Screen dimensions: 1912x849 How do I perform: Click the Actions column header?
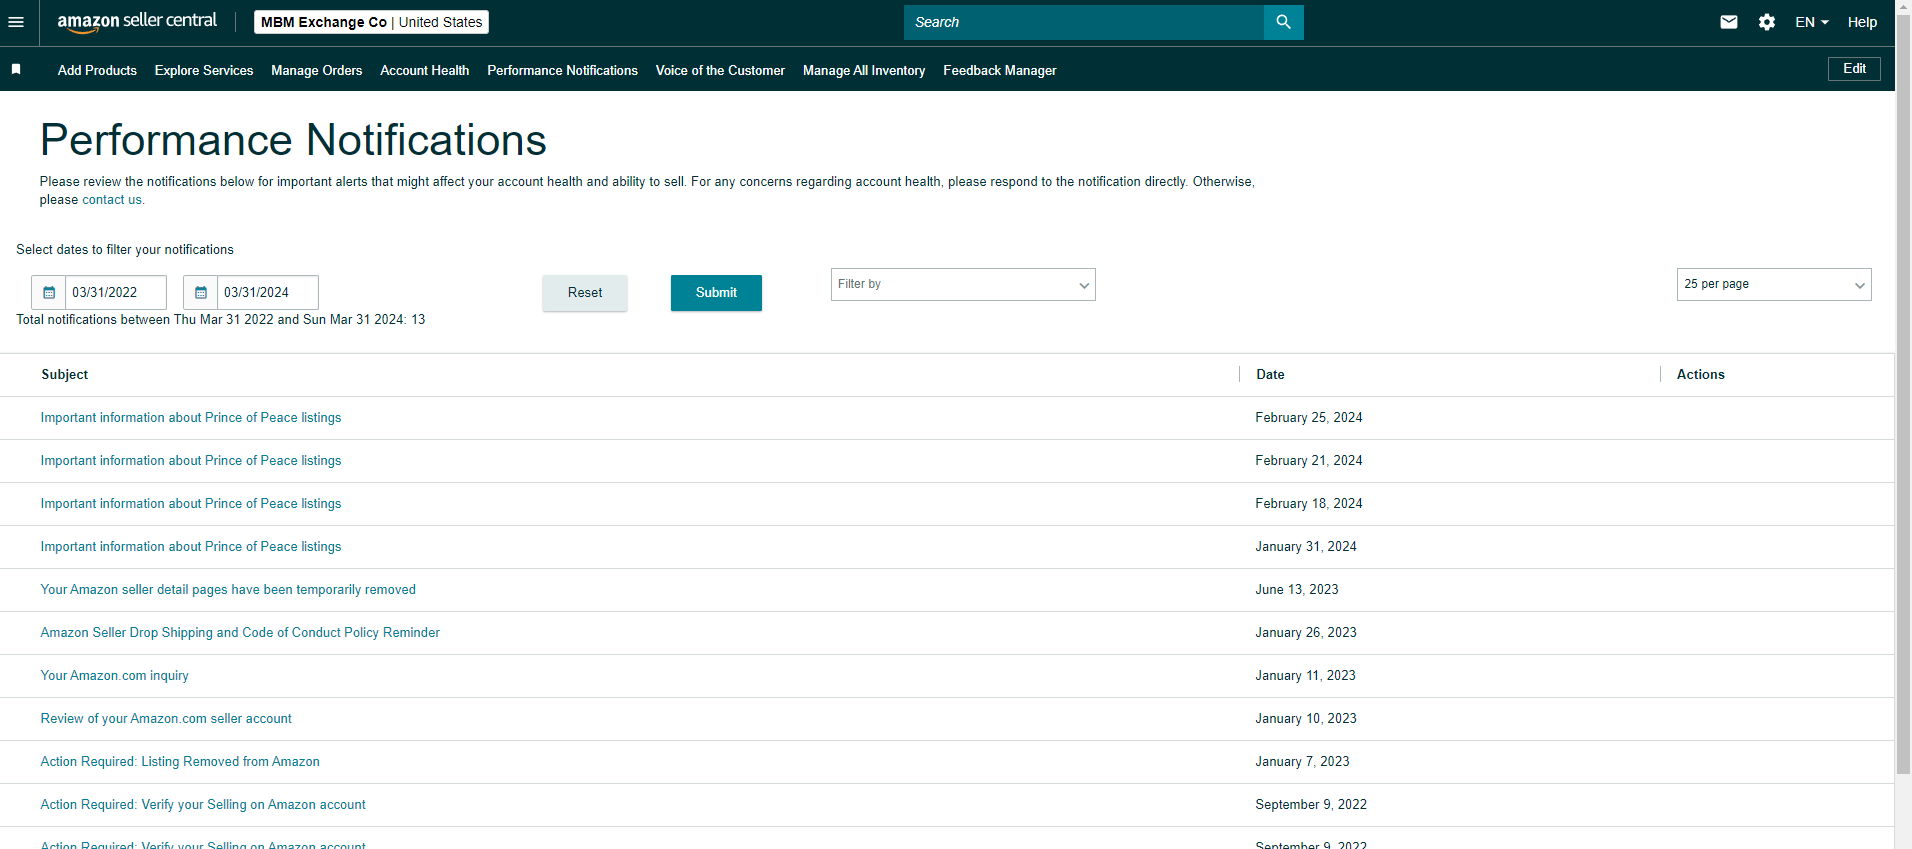1700,374
